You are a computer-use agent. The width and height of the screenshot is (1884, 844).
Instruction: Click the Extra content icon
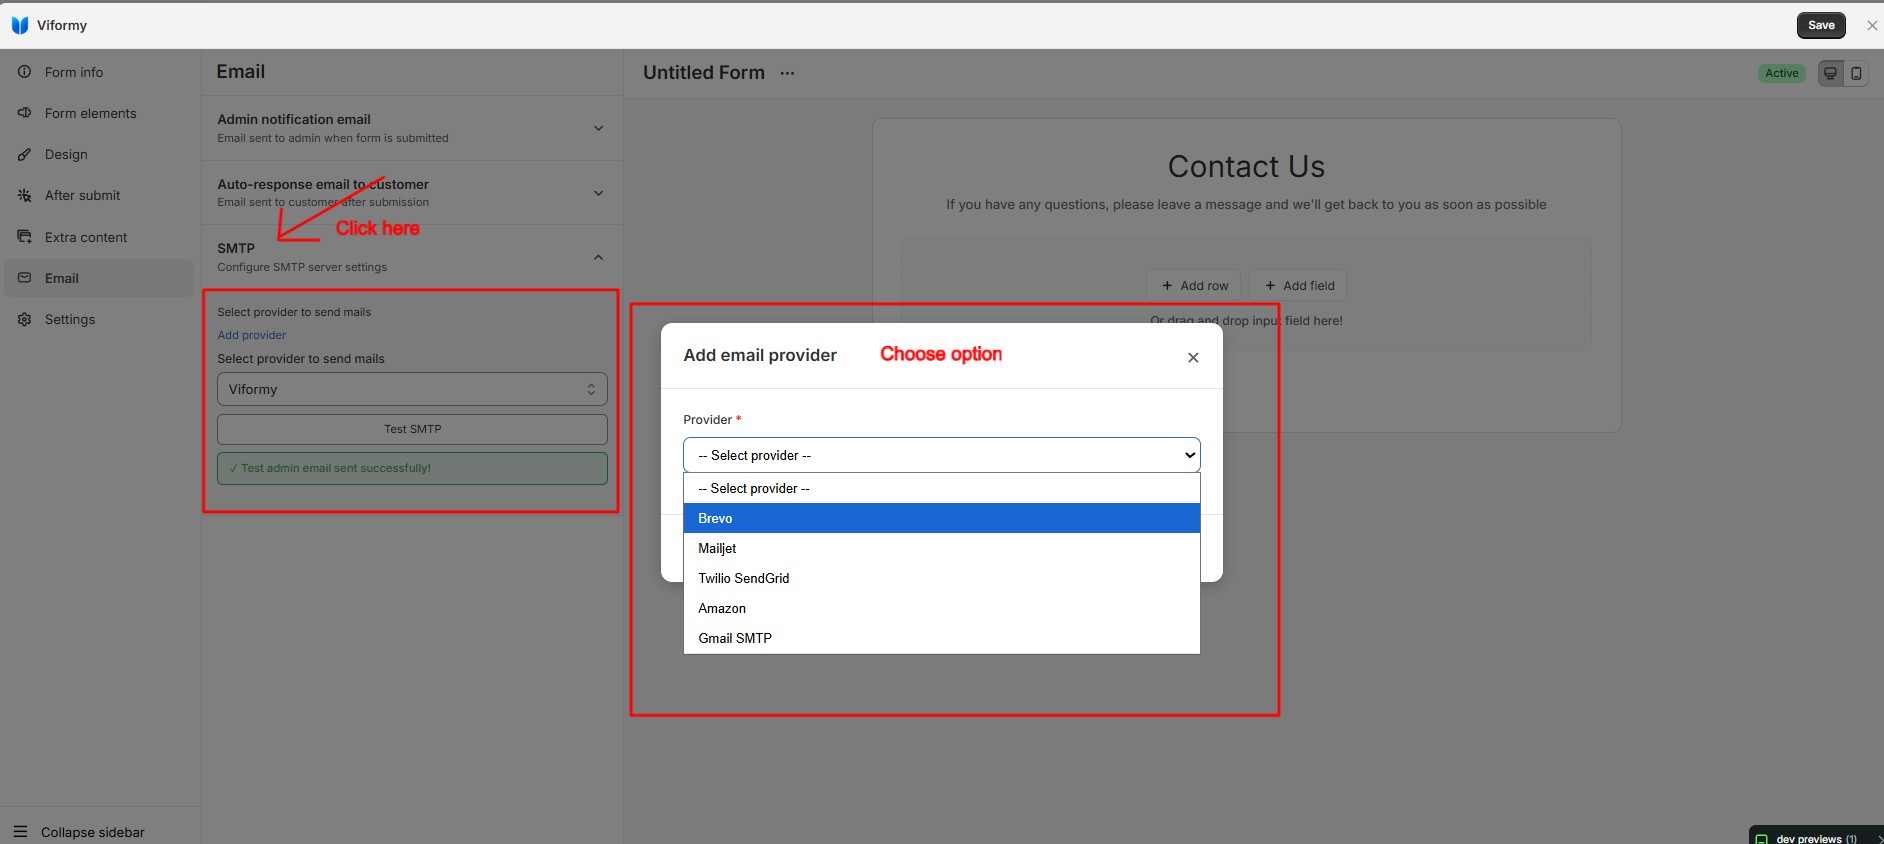[24, 237]
